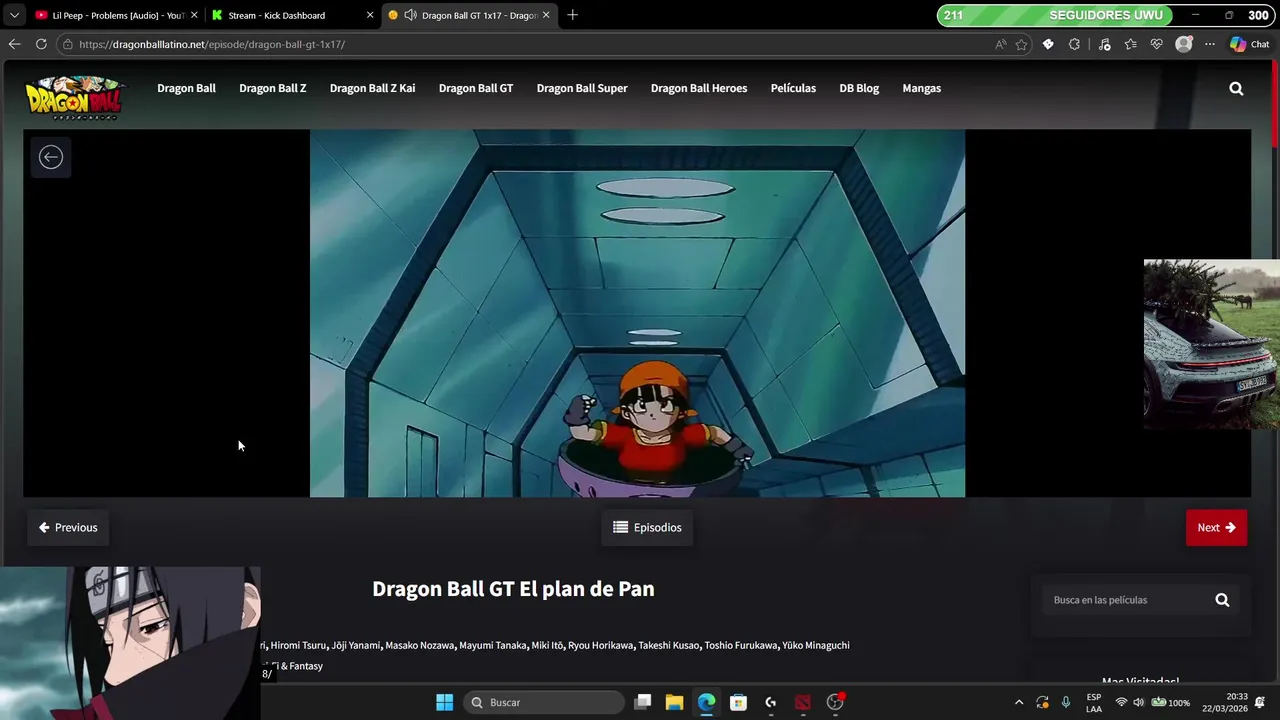Click the Read aloud icon in address bar
Viewport: 1280px width, 720px height.
pyautogui.click(x=1001, y=44)
